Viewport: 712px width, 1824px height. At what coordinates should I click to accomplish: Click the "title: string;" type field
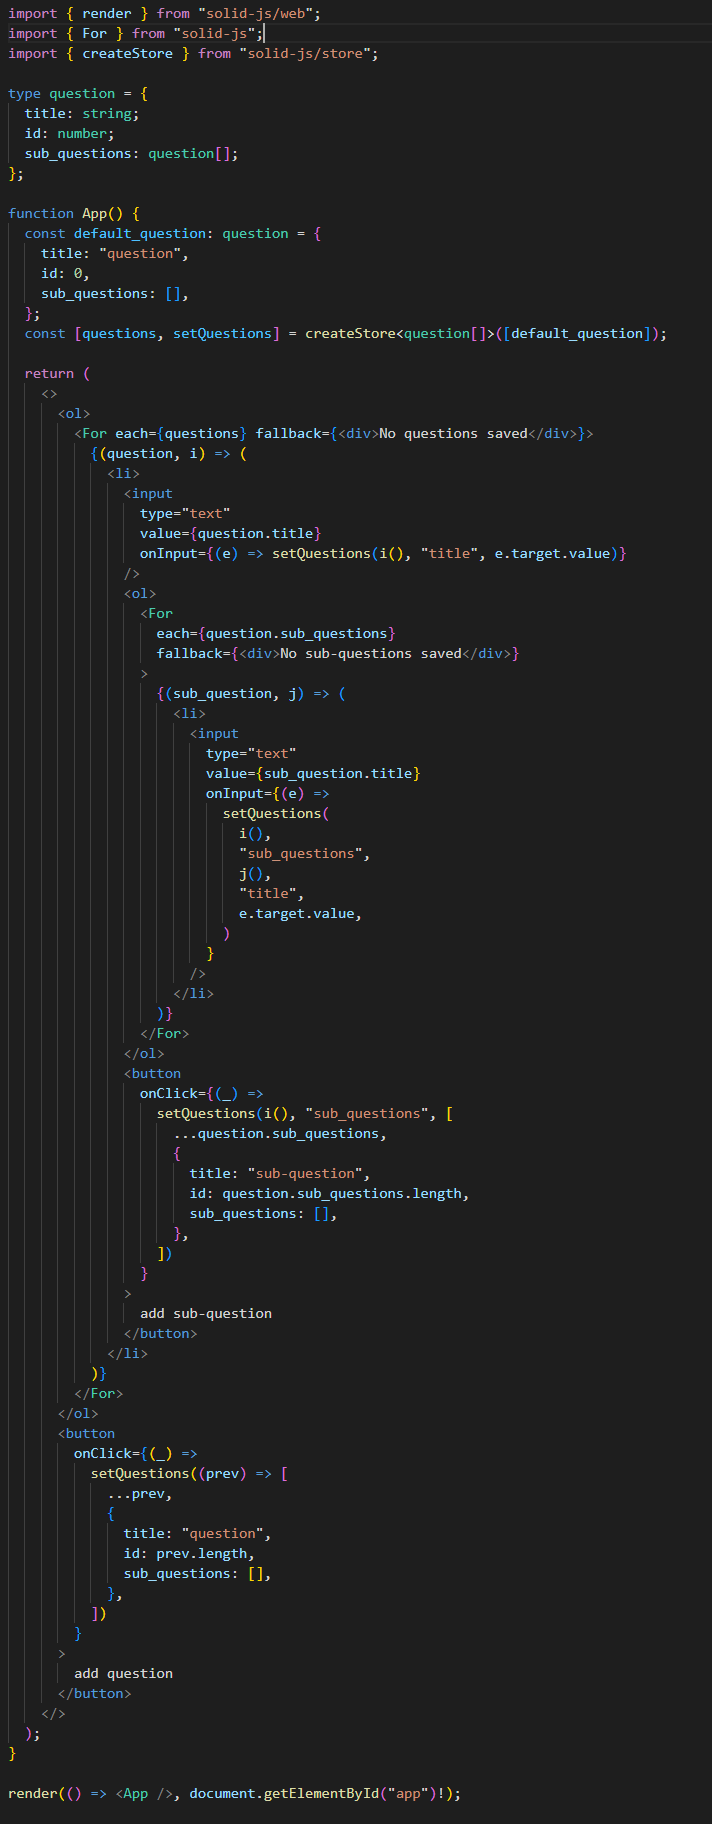tap(82, 113)
